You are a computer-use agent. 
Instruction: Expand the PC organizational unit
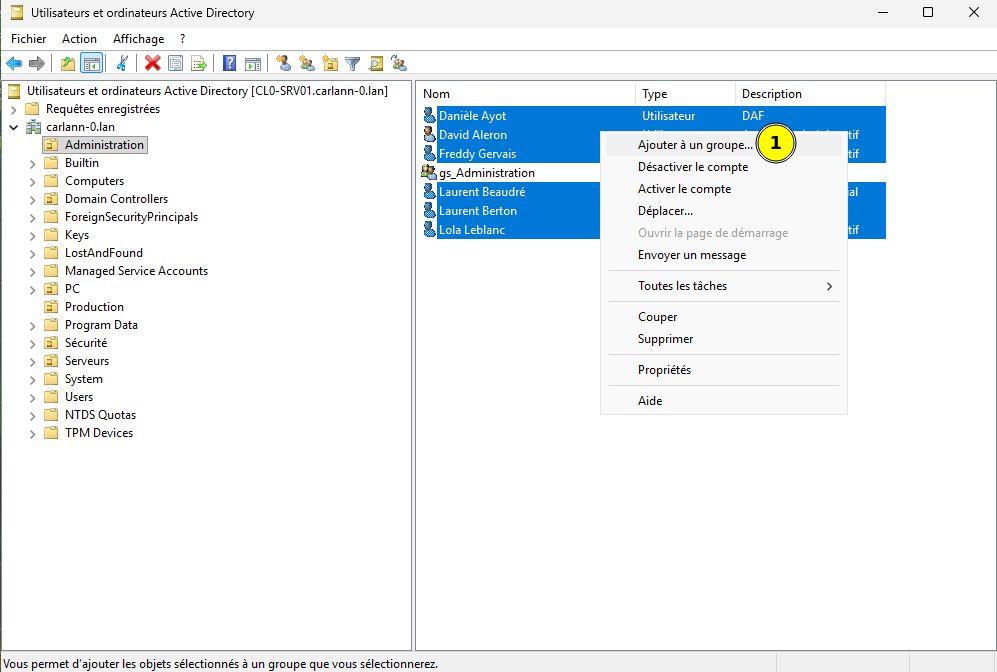pyautogui.click(x=32, y=289)
